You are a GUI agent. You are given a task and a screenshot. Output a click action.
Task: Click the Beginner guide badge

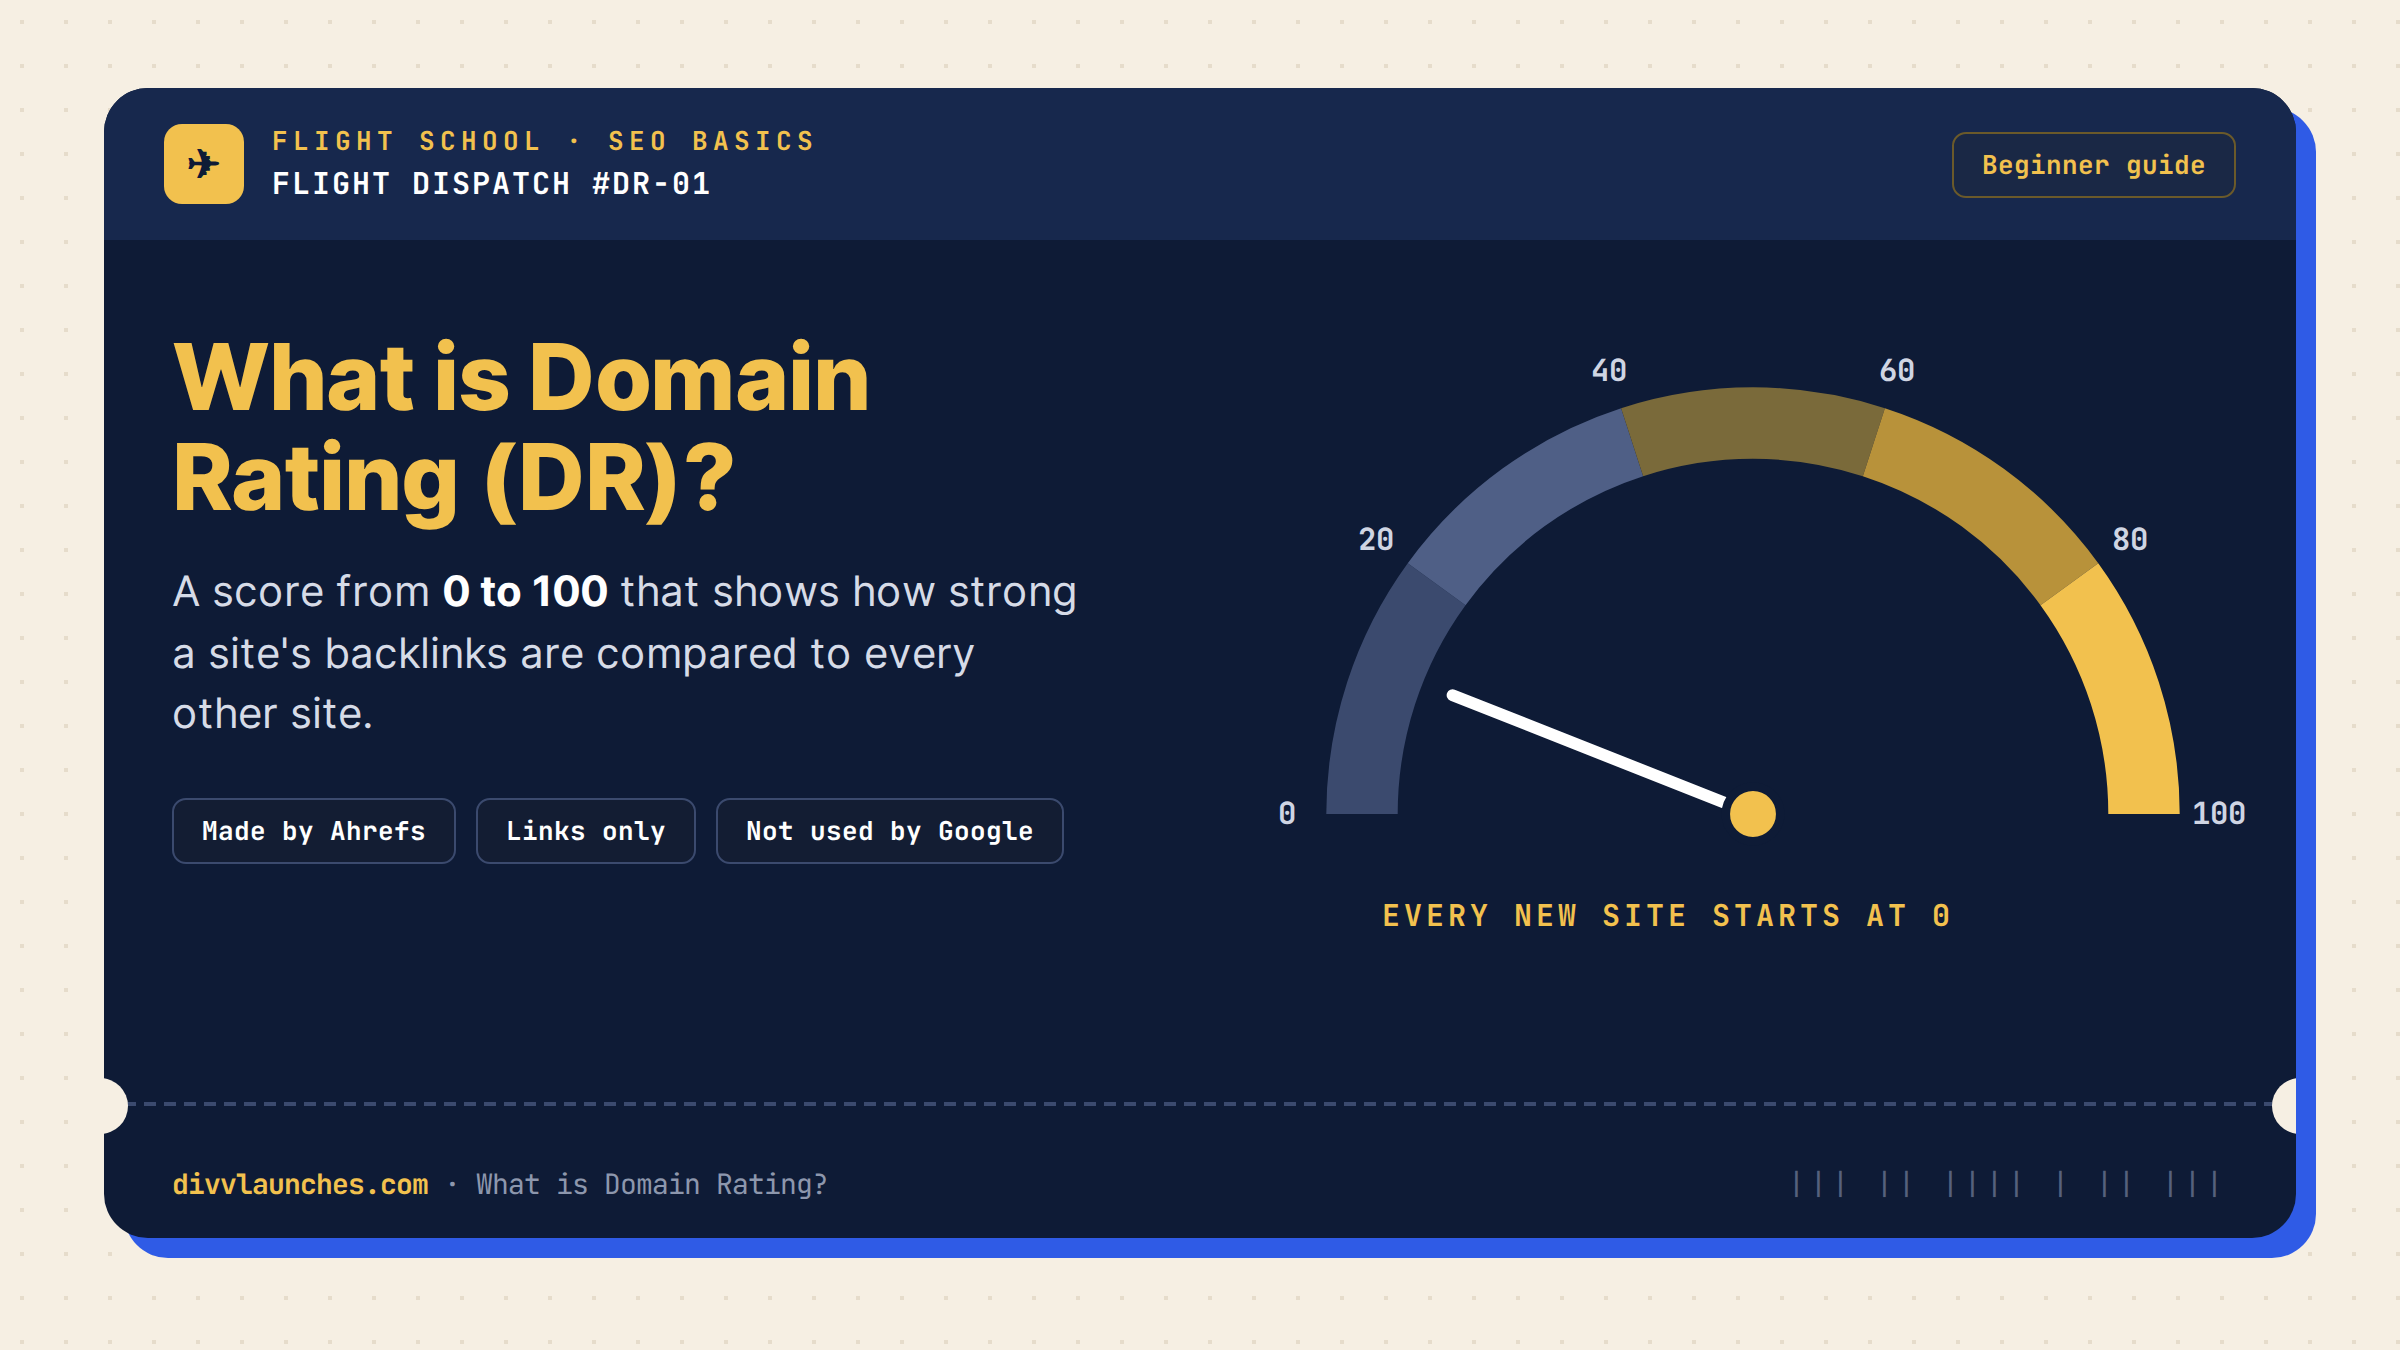(2093, 165)
